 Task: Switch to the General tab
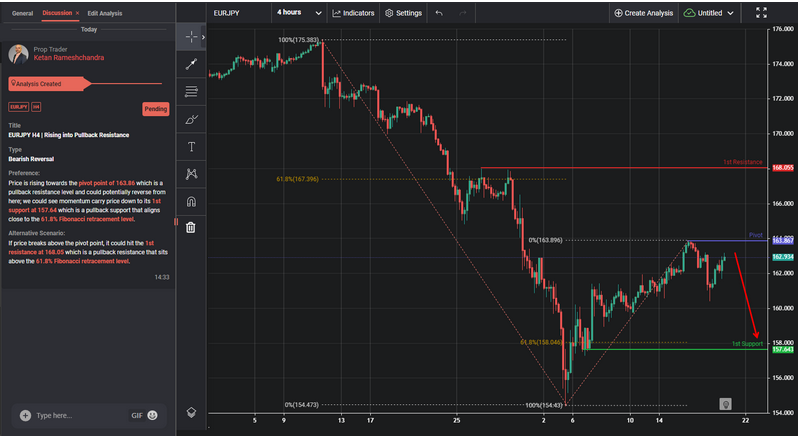point(22,13)
